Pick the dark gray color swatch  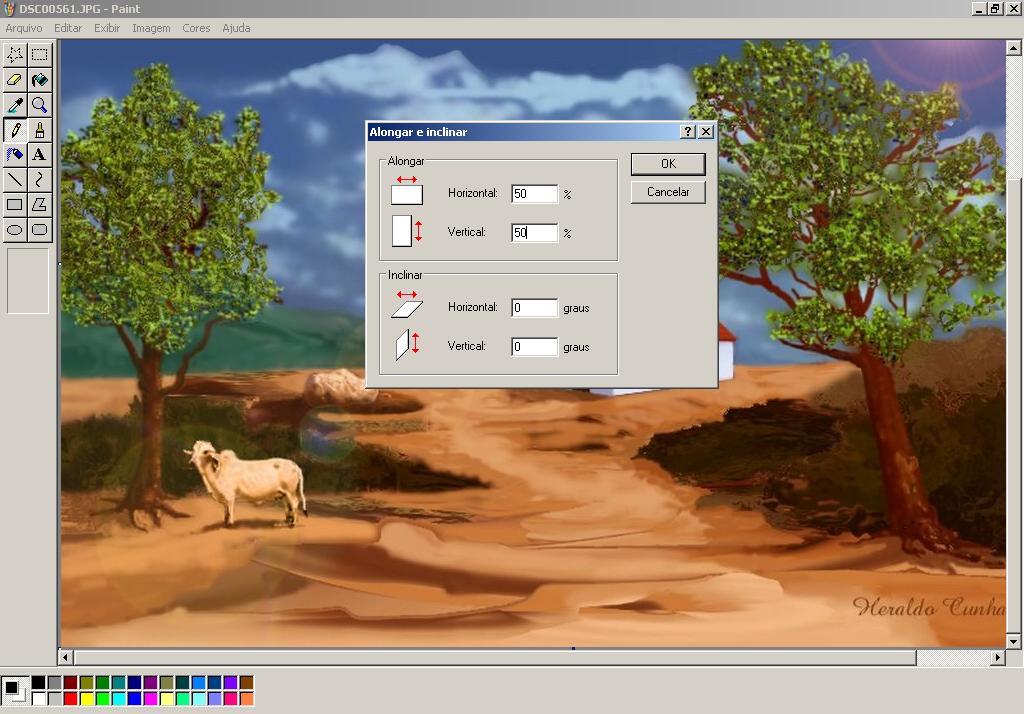pos(54,683)
